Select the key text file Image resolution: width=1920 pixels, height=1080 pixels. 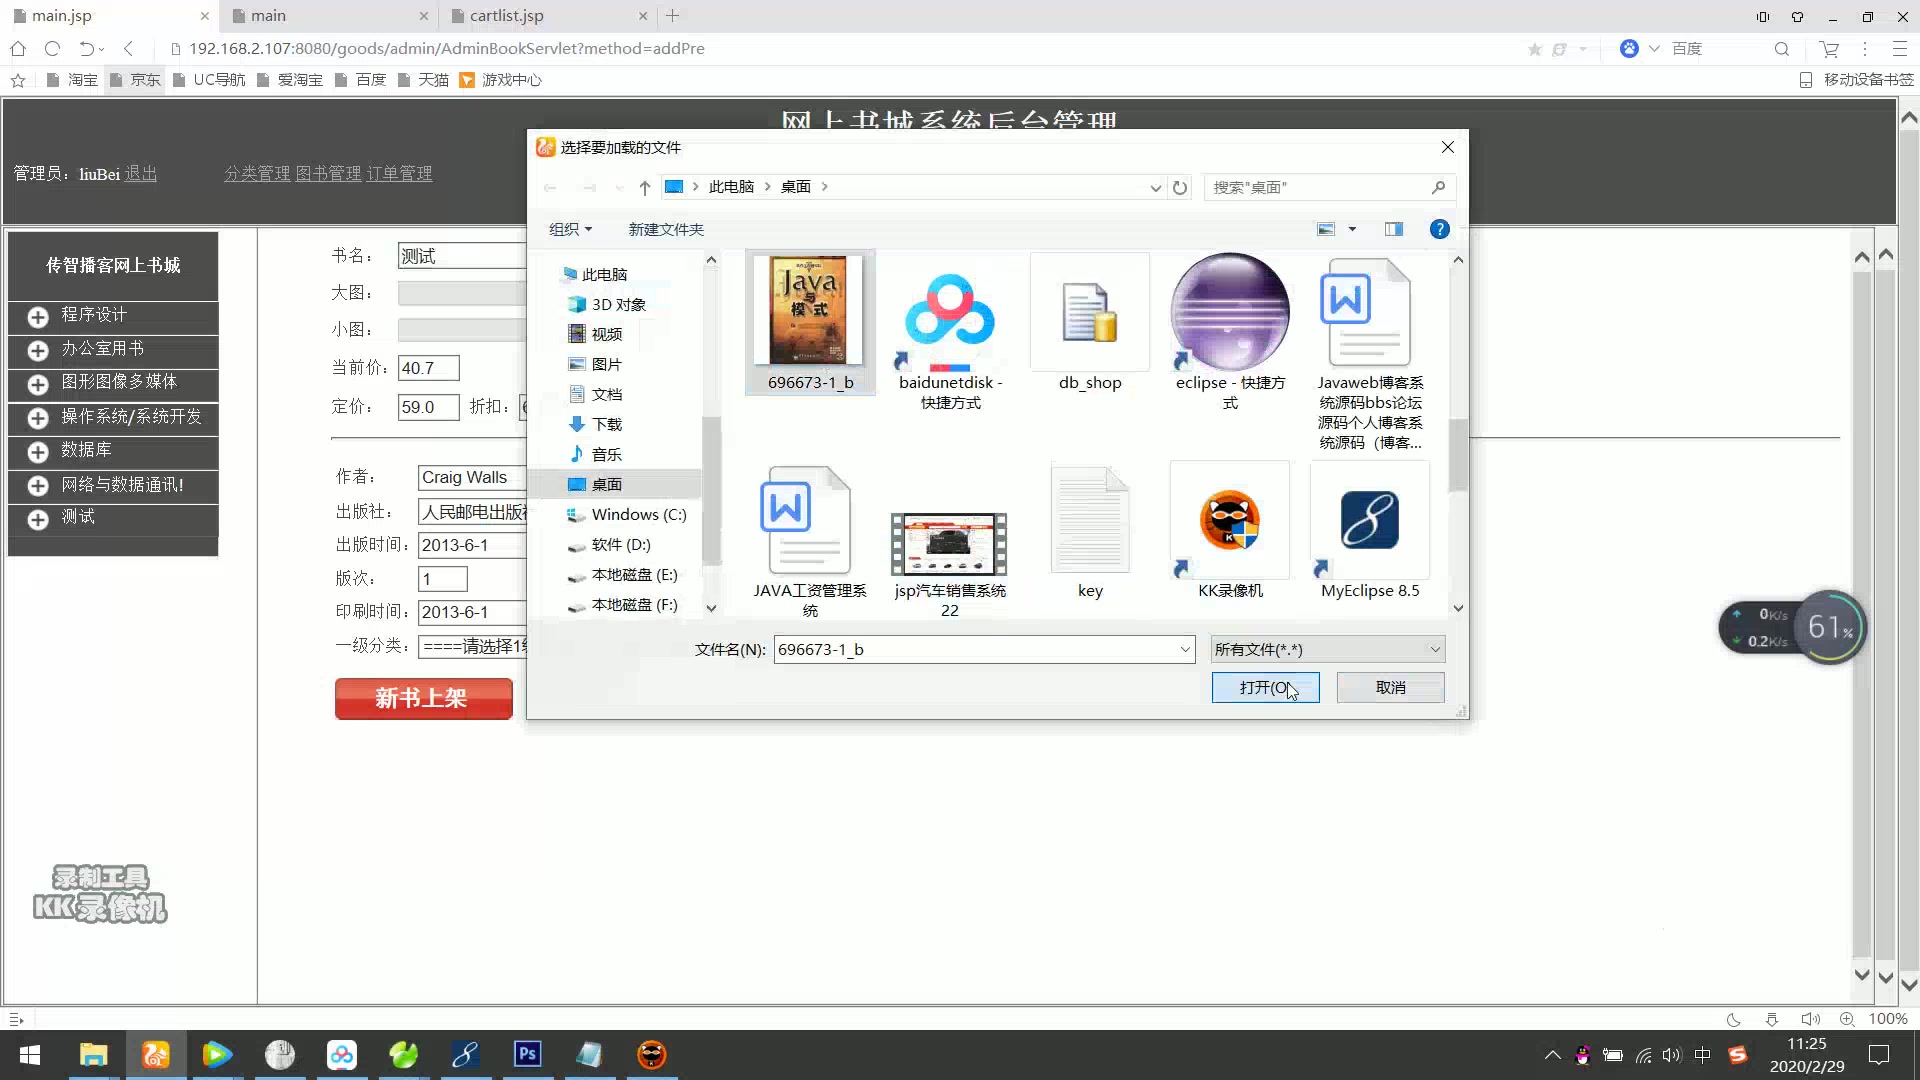(1090, 532)
